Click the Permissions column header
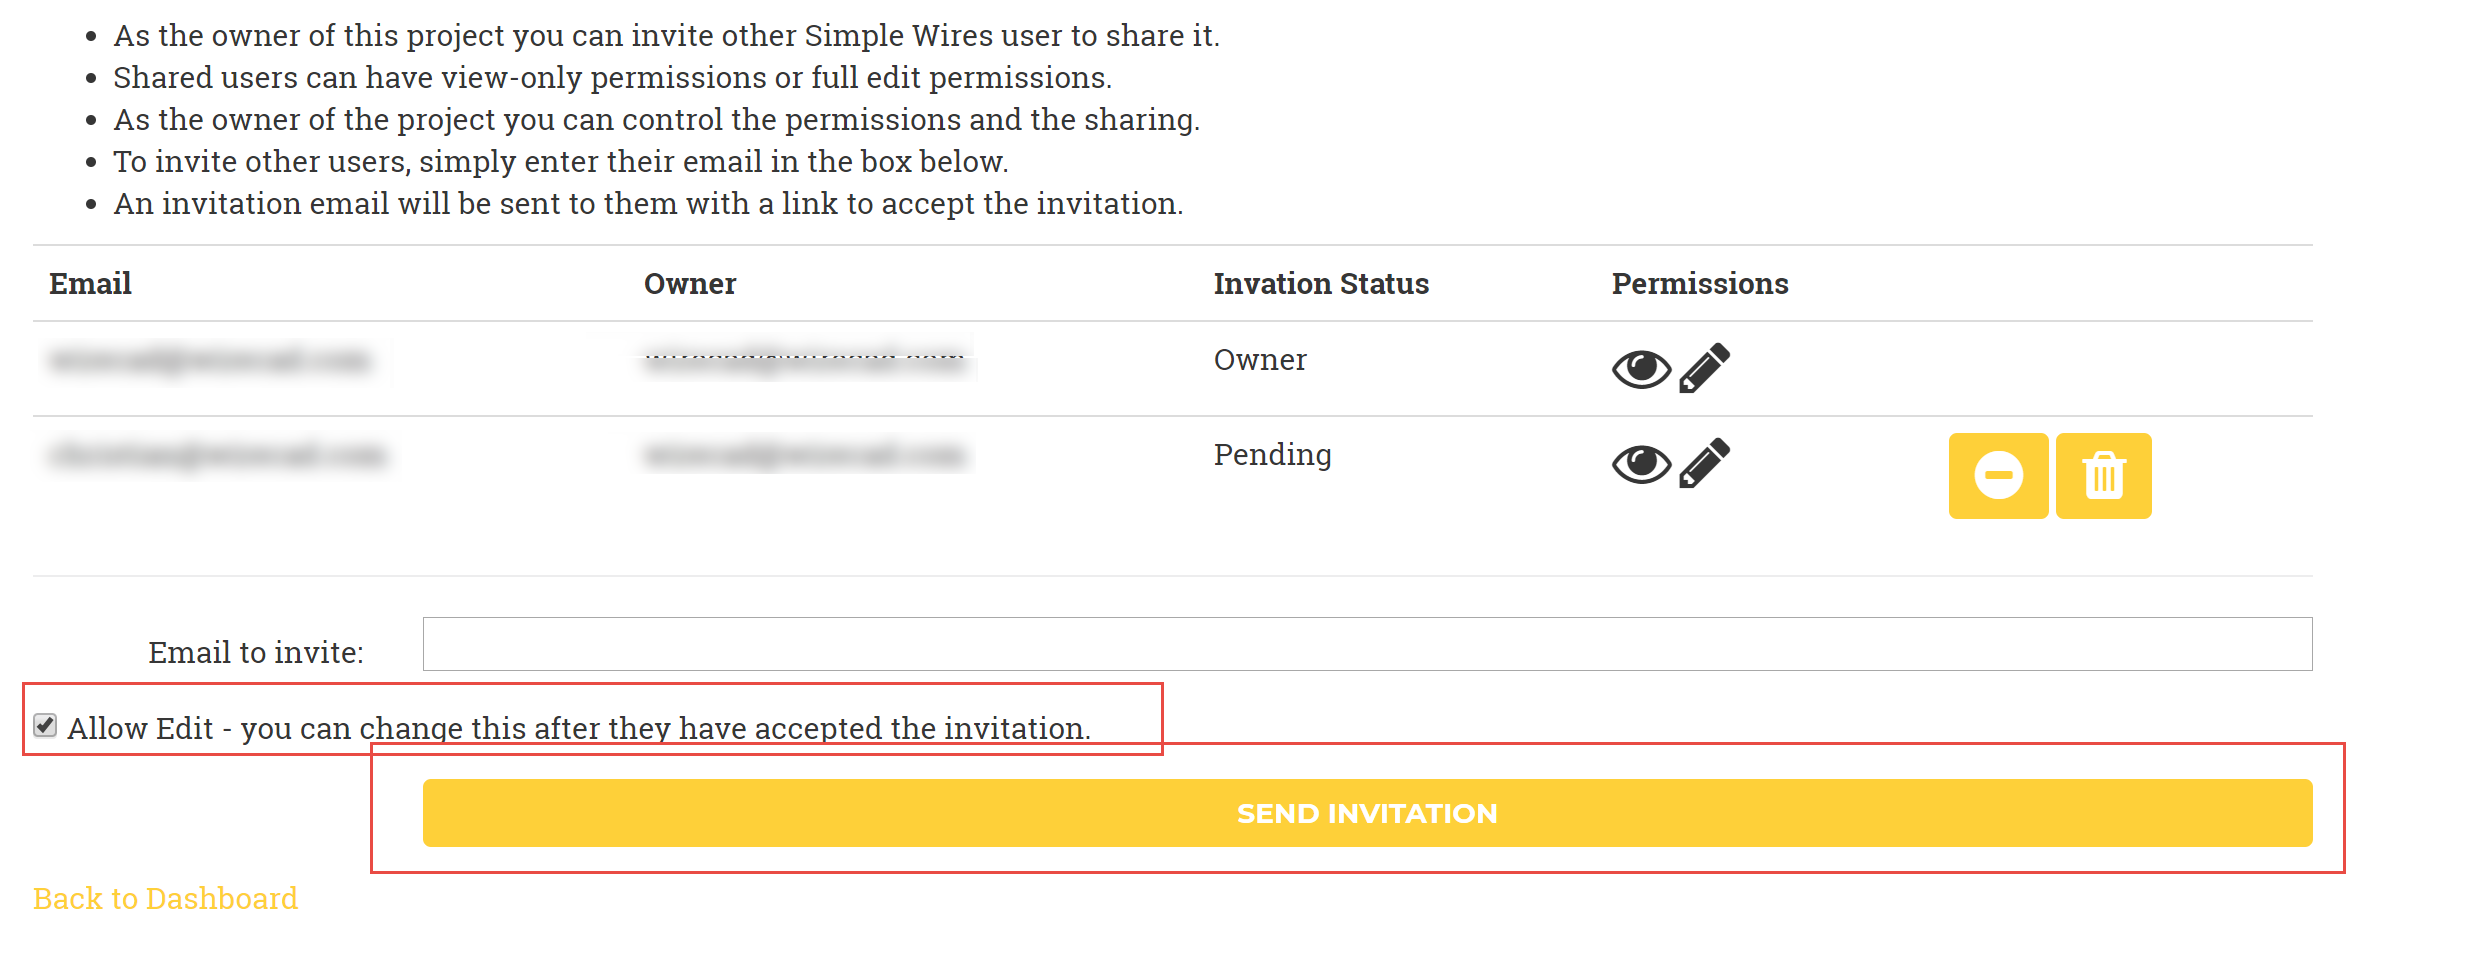The width and height of the screenshot is (2468, 963). point(1700,284)
